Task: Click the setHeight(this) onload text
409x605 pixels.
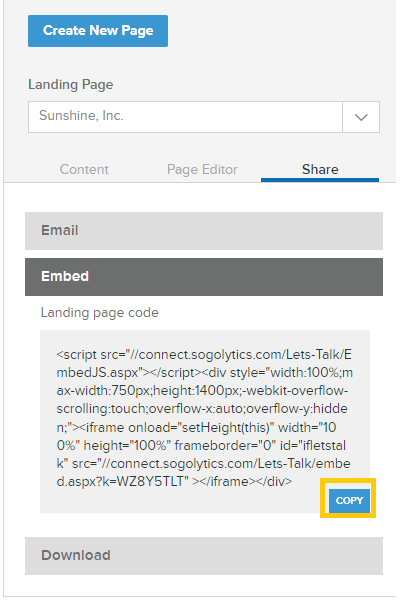Action: pyautogui.click(x=225, y=427)
